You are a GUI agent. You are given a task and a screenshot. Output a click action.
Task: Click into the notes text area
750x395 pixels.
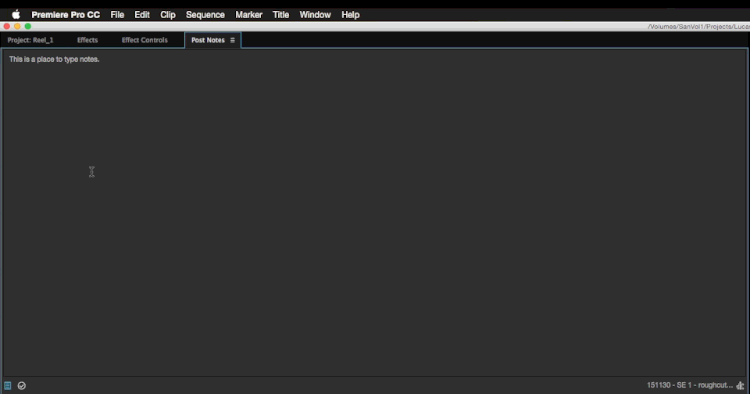(375, 213)
